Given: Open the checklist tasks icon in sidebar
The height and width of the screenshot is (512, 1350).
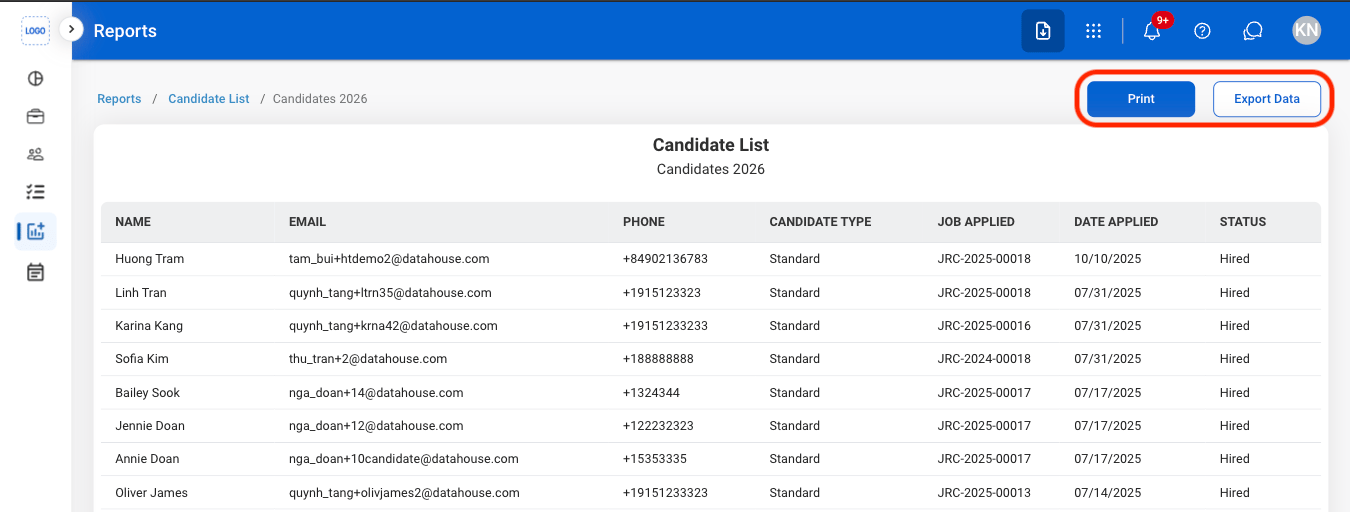Looking at the screenshot, I should (x=35, y=191).
